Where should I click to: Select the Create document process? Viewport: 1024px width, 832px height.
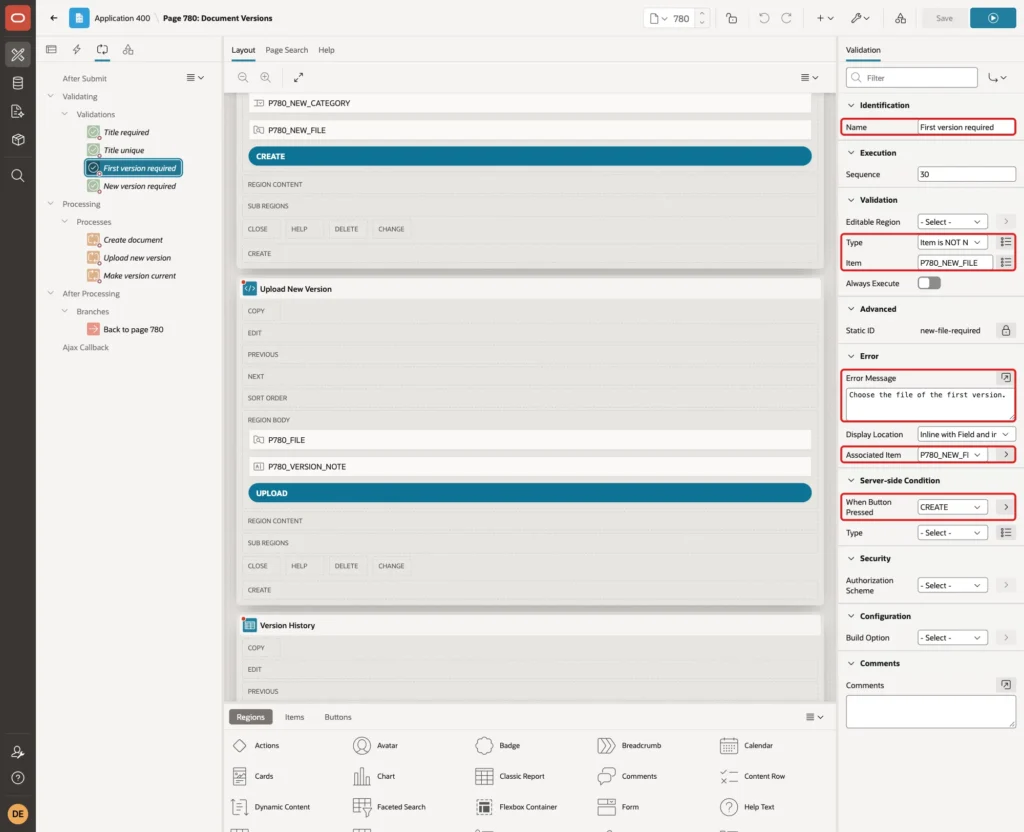pos(125,240)
